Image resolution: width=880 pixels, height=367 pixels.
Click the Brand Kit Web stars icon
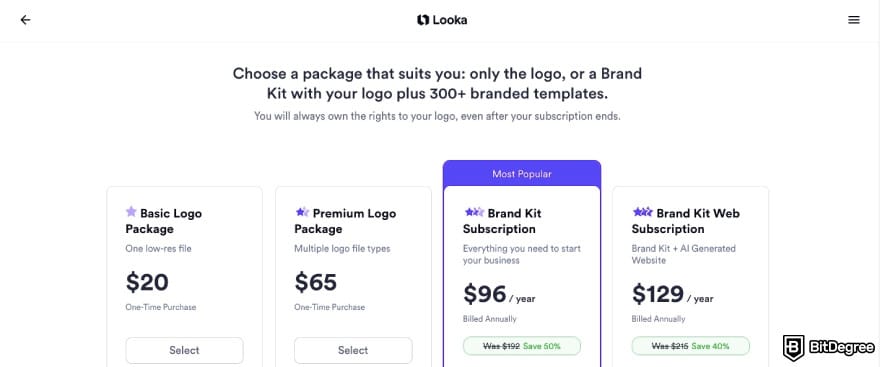(x=643, y=212)
